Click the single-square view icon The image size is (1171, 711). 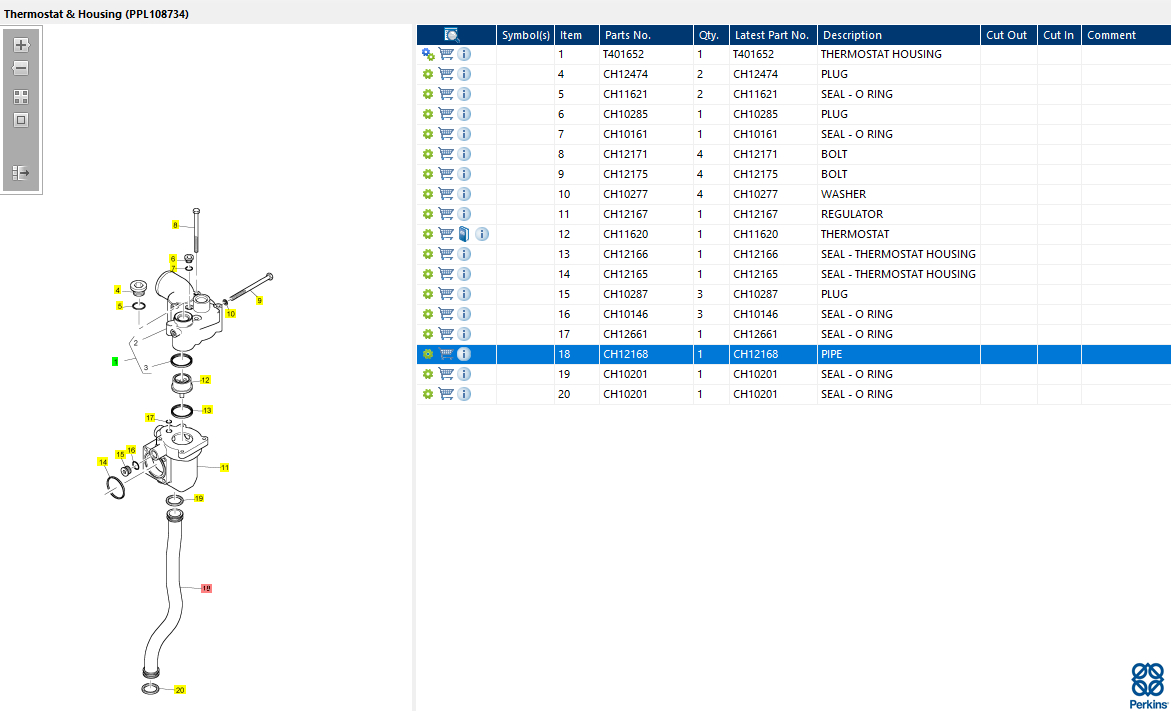click(21, 120)
